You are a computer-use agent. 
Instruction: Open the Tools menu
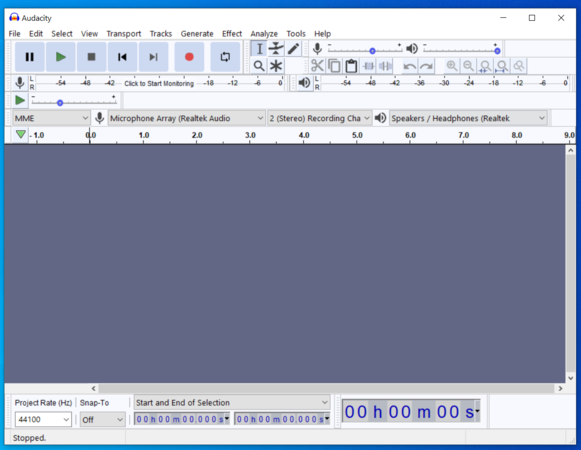296,34
